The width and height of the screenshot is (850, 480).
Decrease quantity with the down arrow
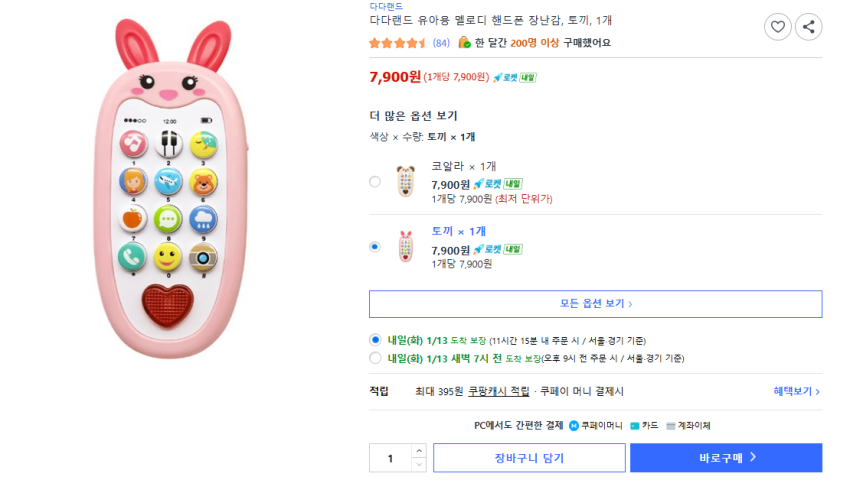tap(419, 465)
